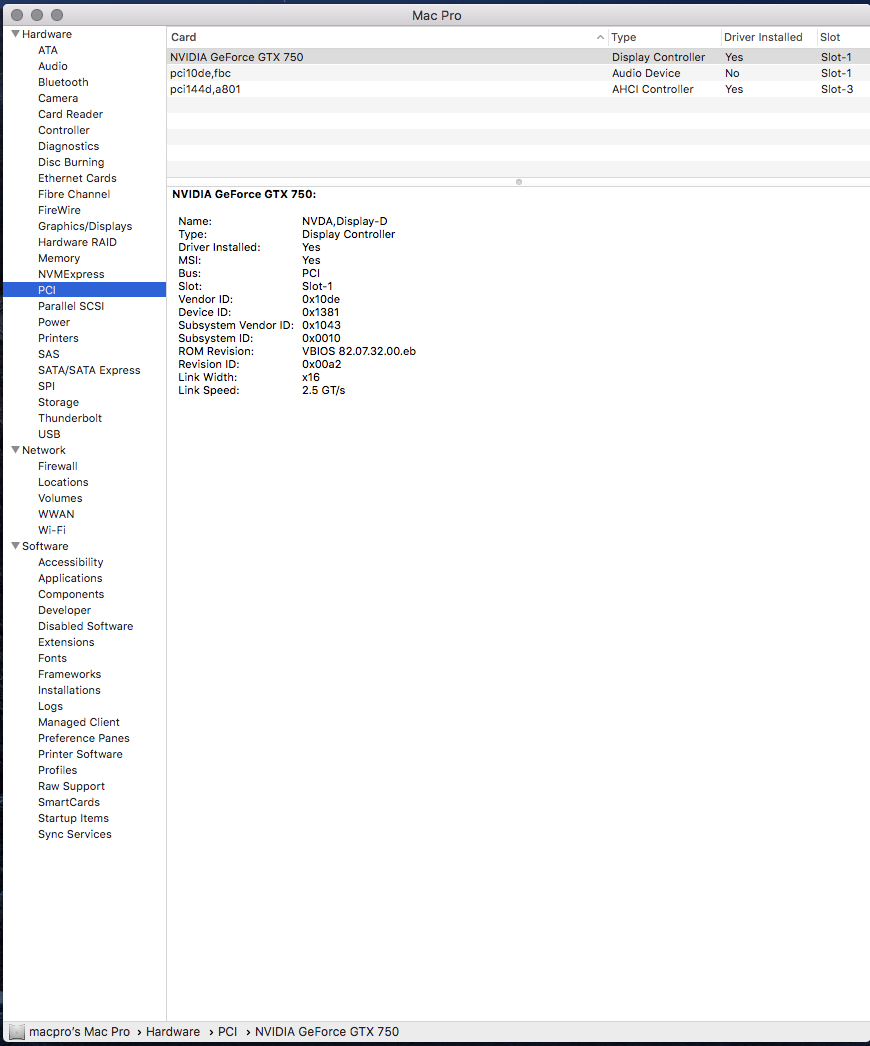Image resolution: width=870 pixels, height=1046 pixels.
Task: Select the pci144d,a801 AHCI Controller row
Action: (x=518, y=89)
